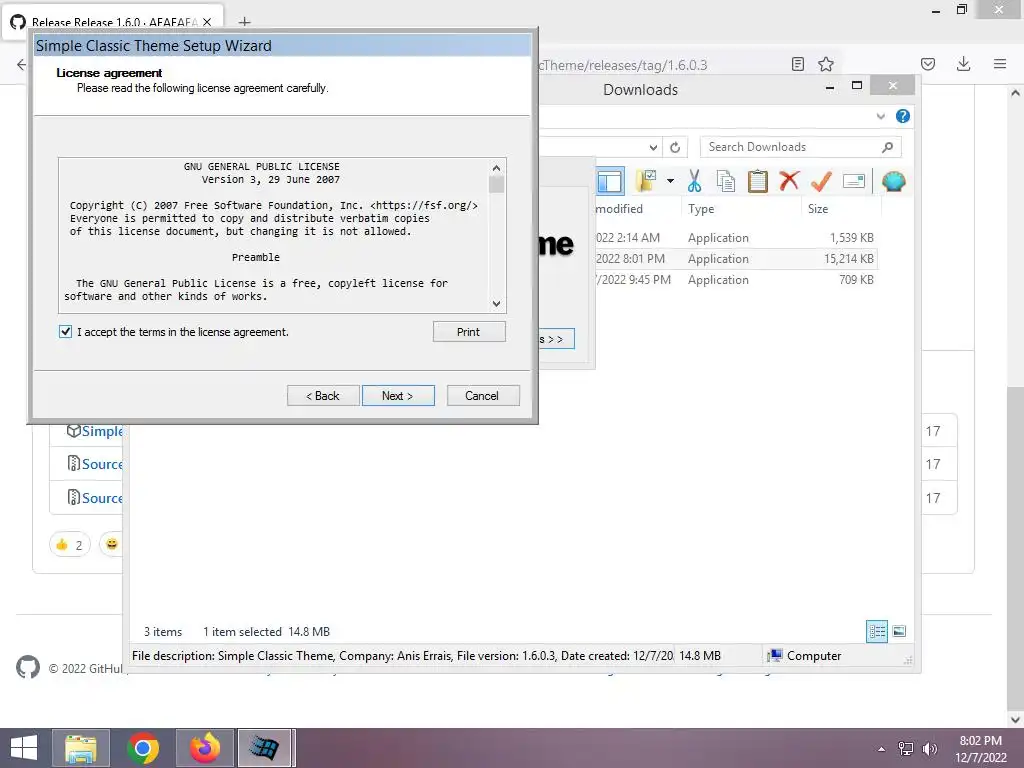Click the folder options icon in Downloads toolbar
Screen dimensions: 1024x768
[646, 181]
